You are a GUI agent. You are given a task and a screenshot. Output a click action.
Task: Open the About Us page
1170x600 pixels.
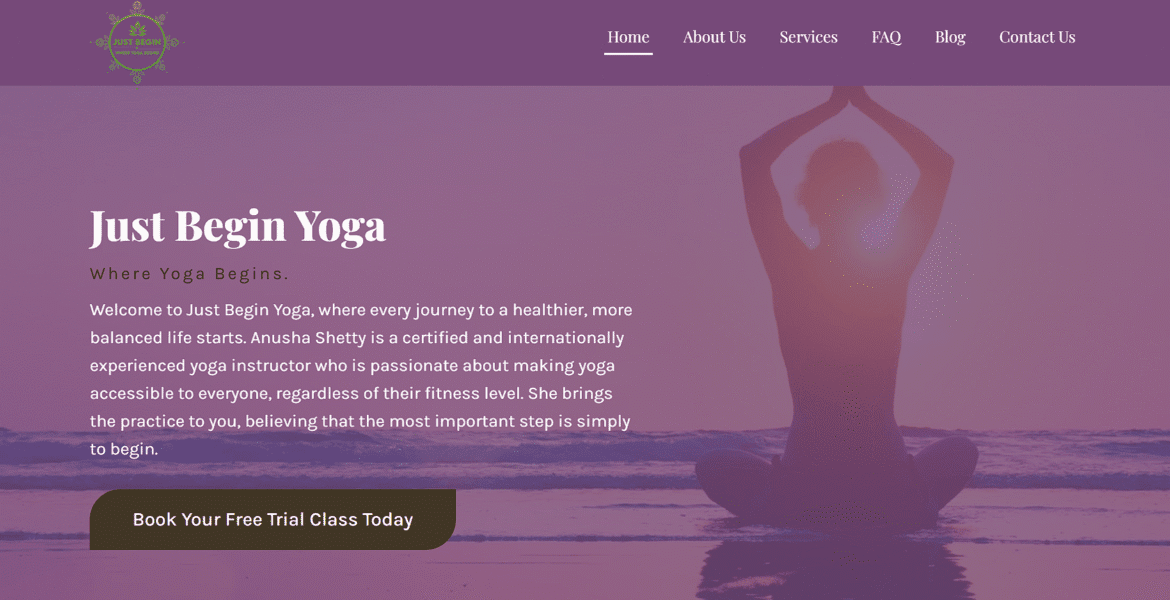tap(714, 37)
